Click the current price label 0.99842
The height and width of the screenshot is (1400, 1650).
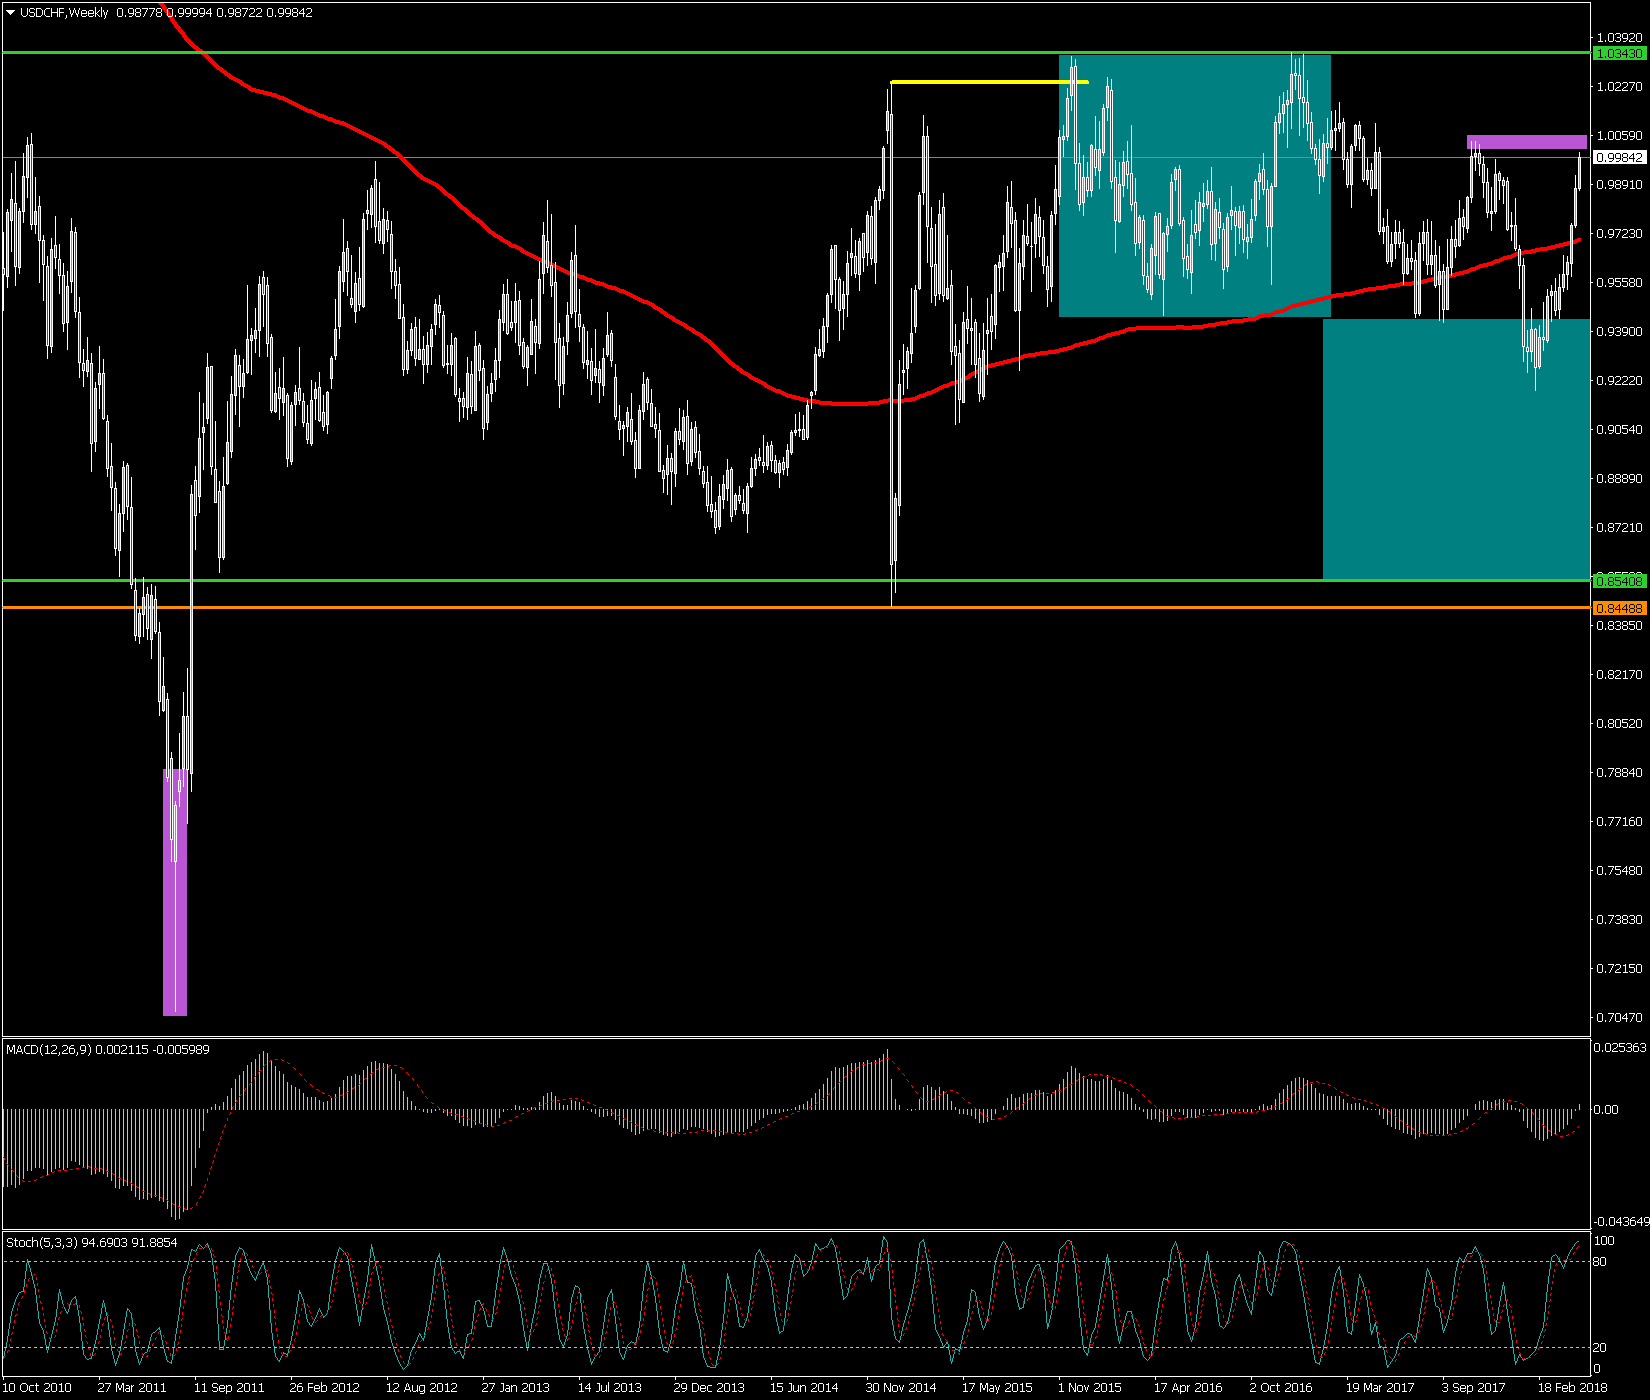pyautogui.click(x=1618, y=157)
